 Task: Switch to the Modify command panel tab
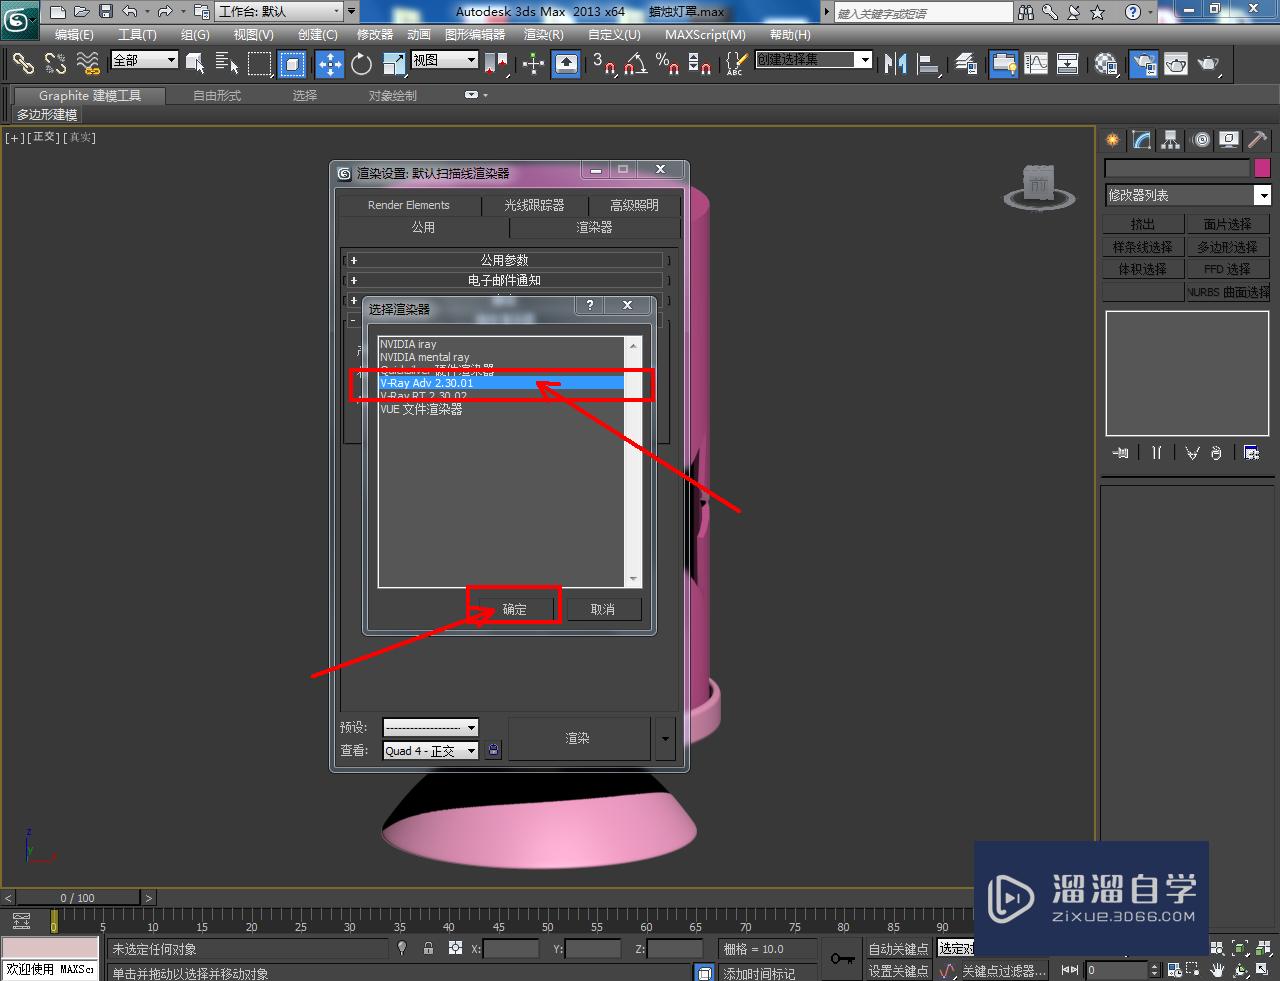1141,140
